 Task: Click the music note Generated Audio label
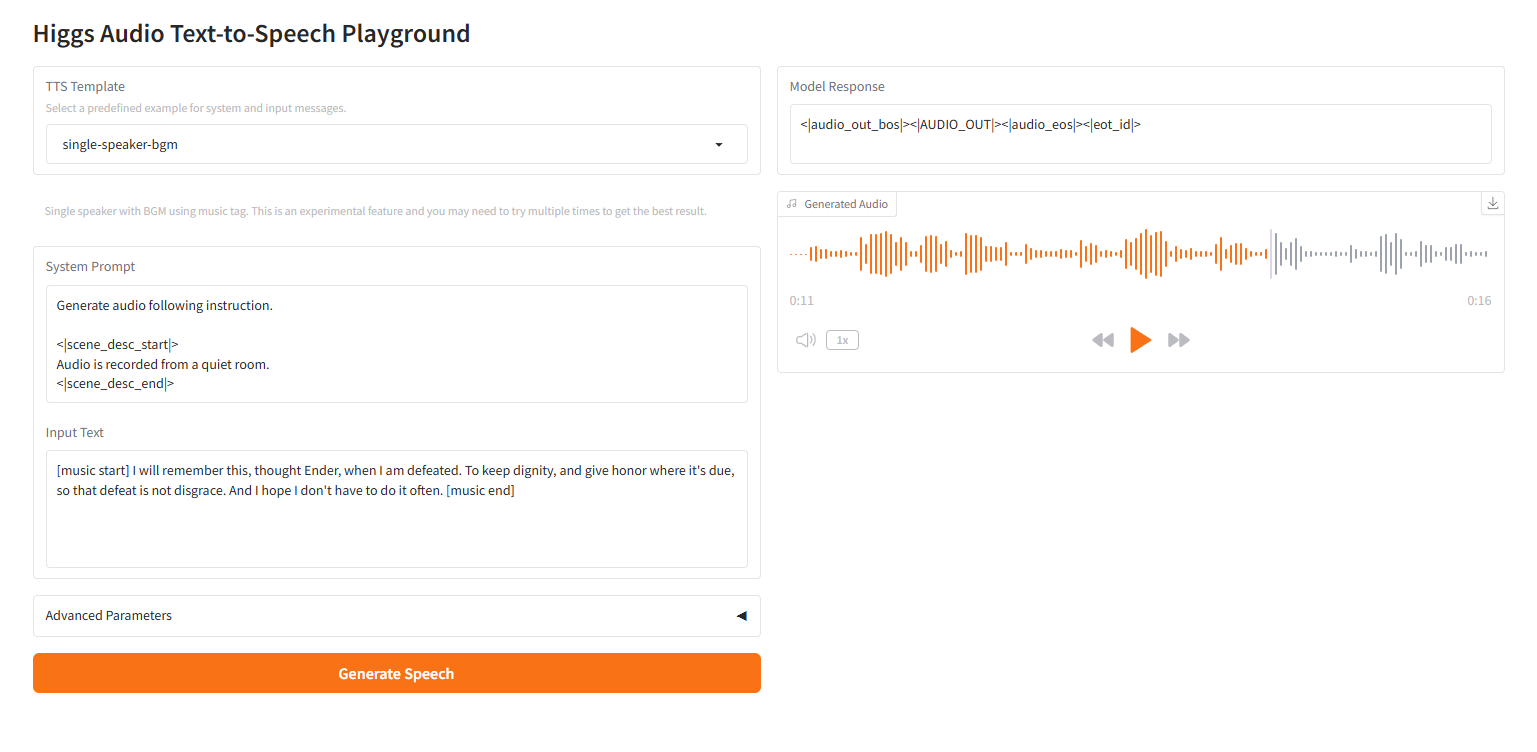click(837, 204)
